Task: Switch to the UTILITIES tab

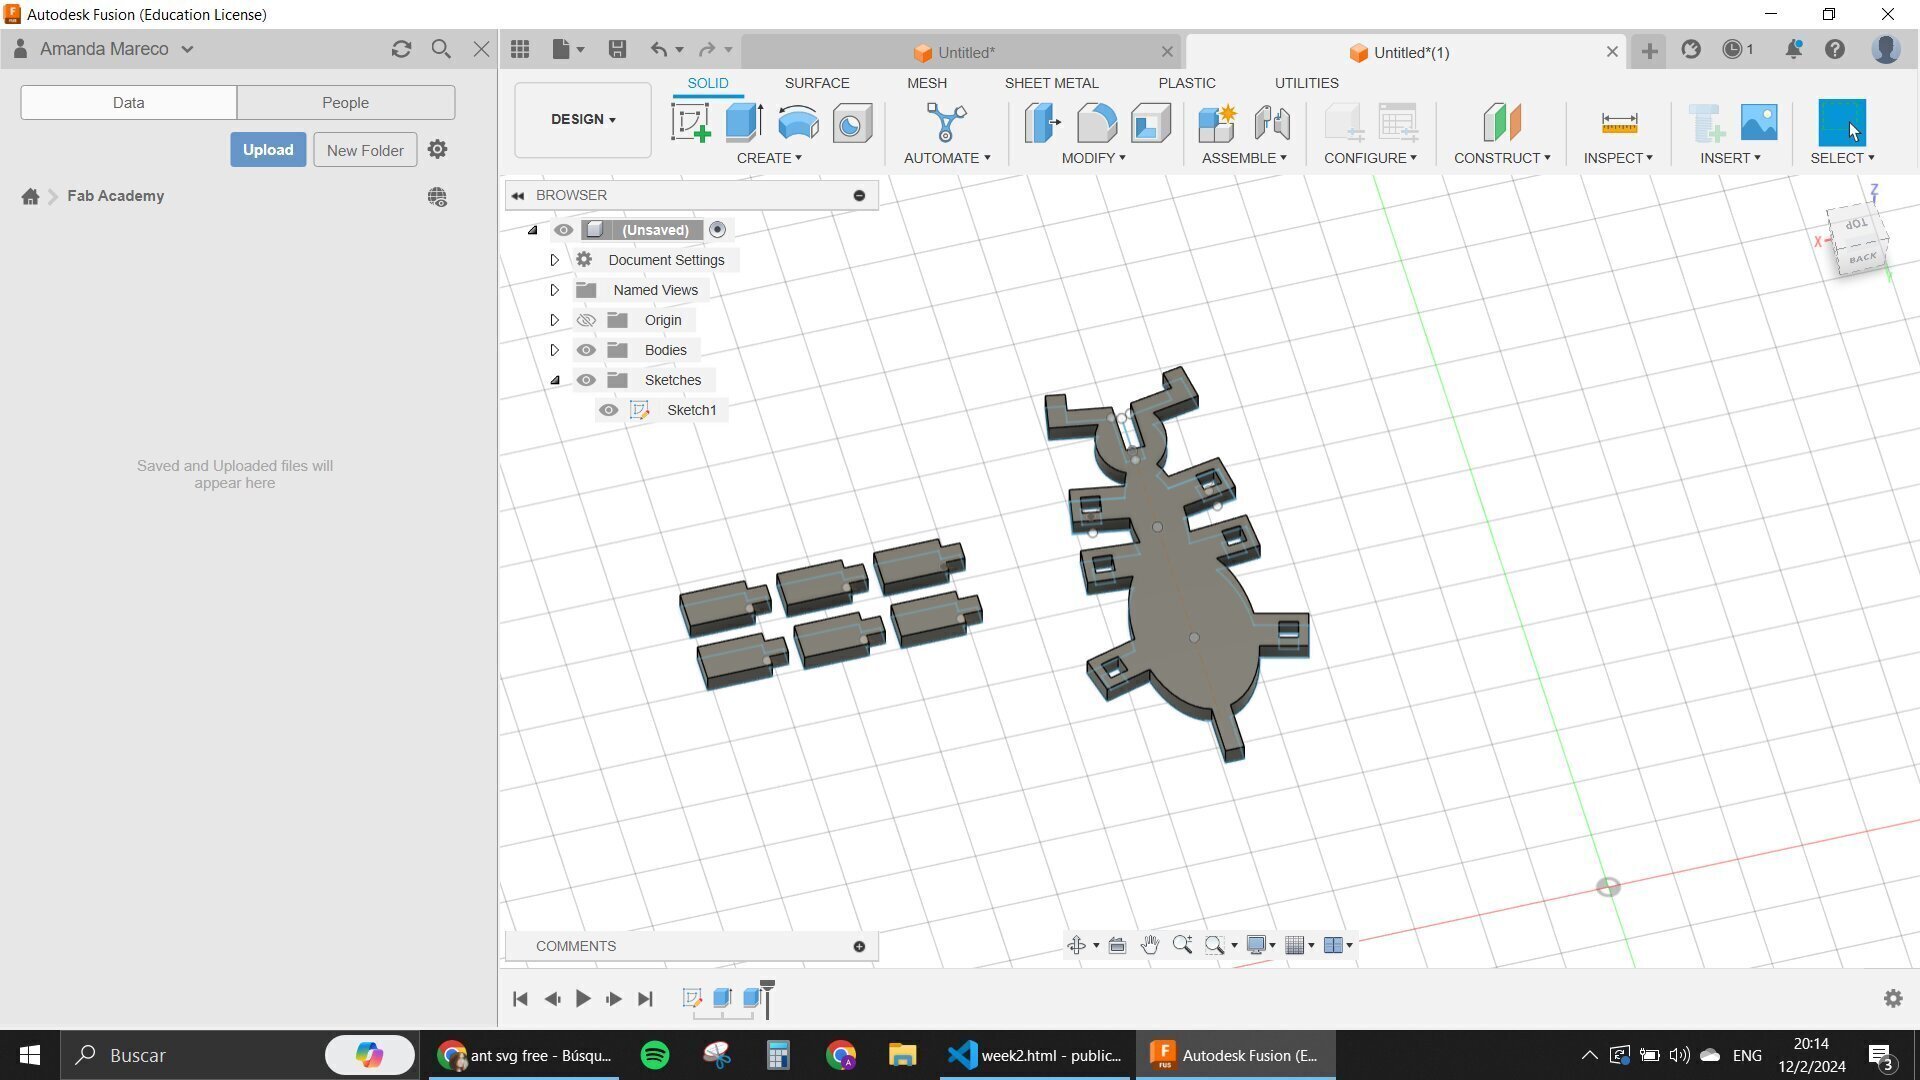Action: 1306,83
